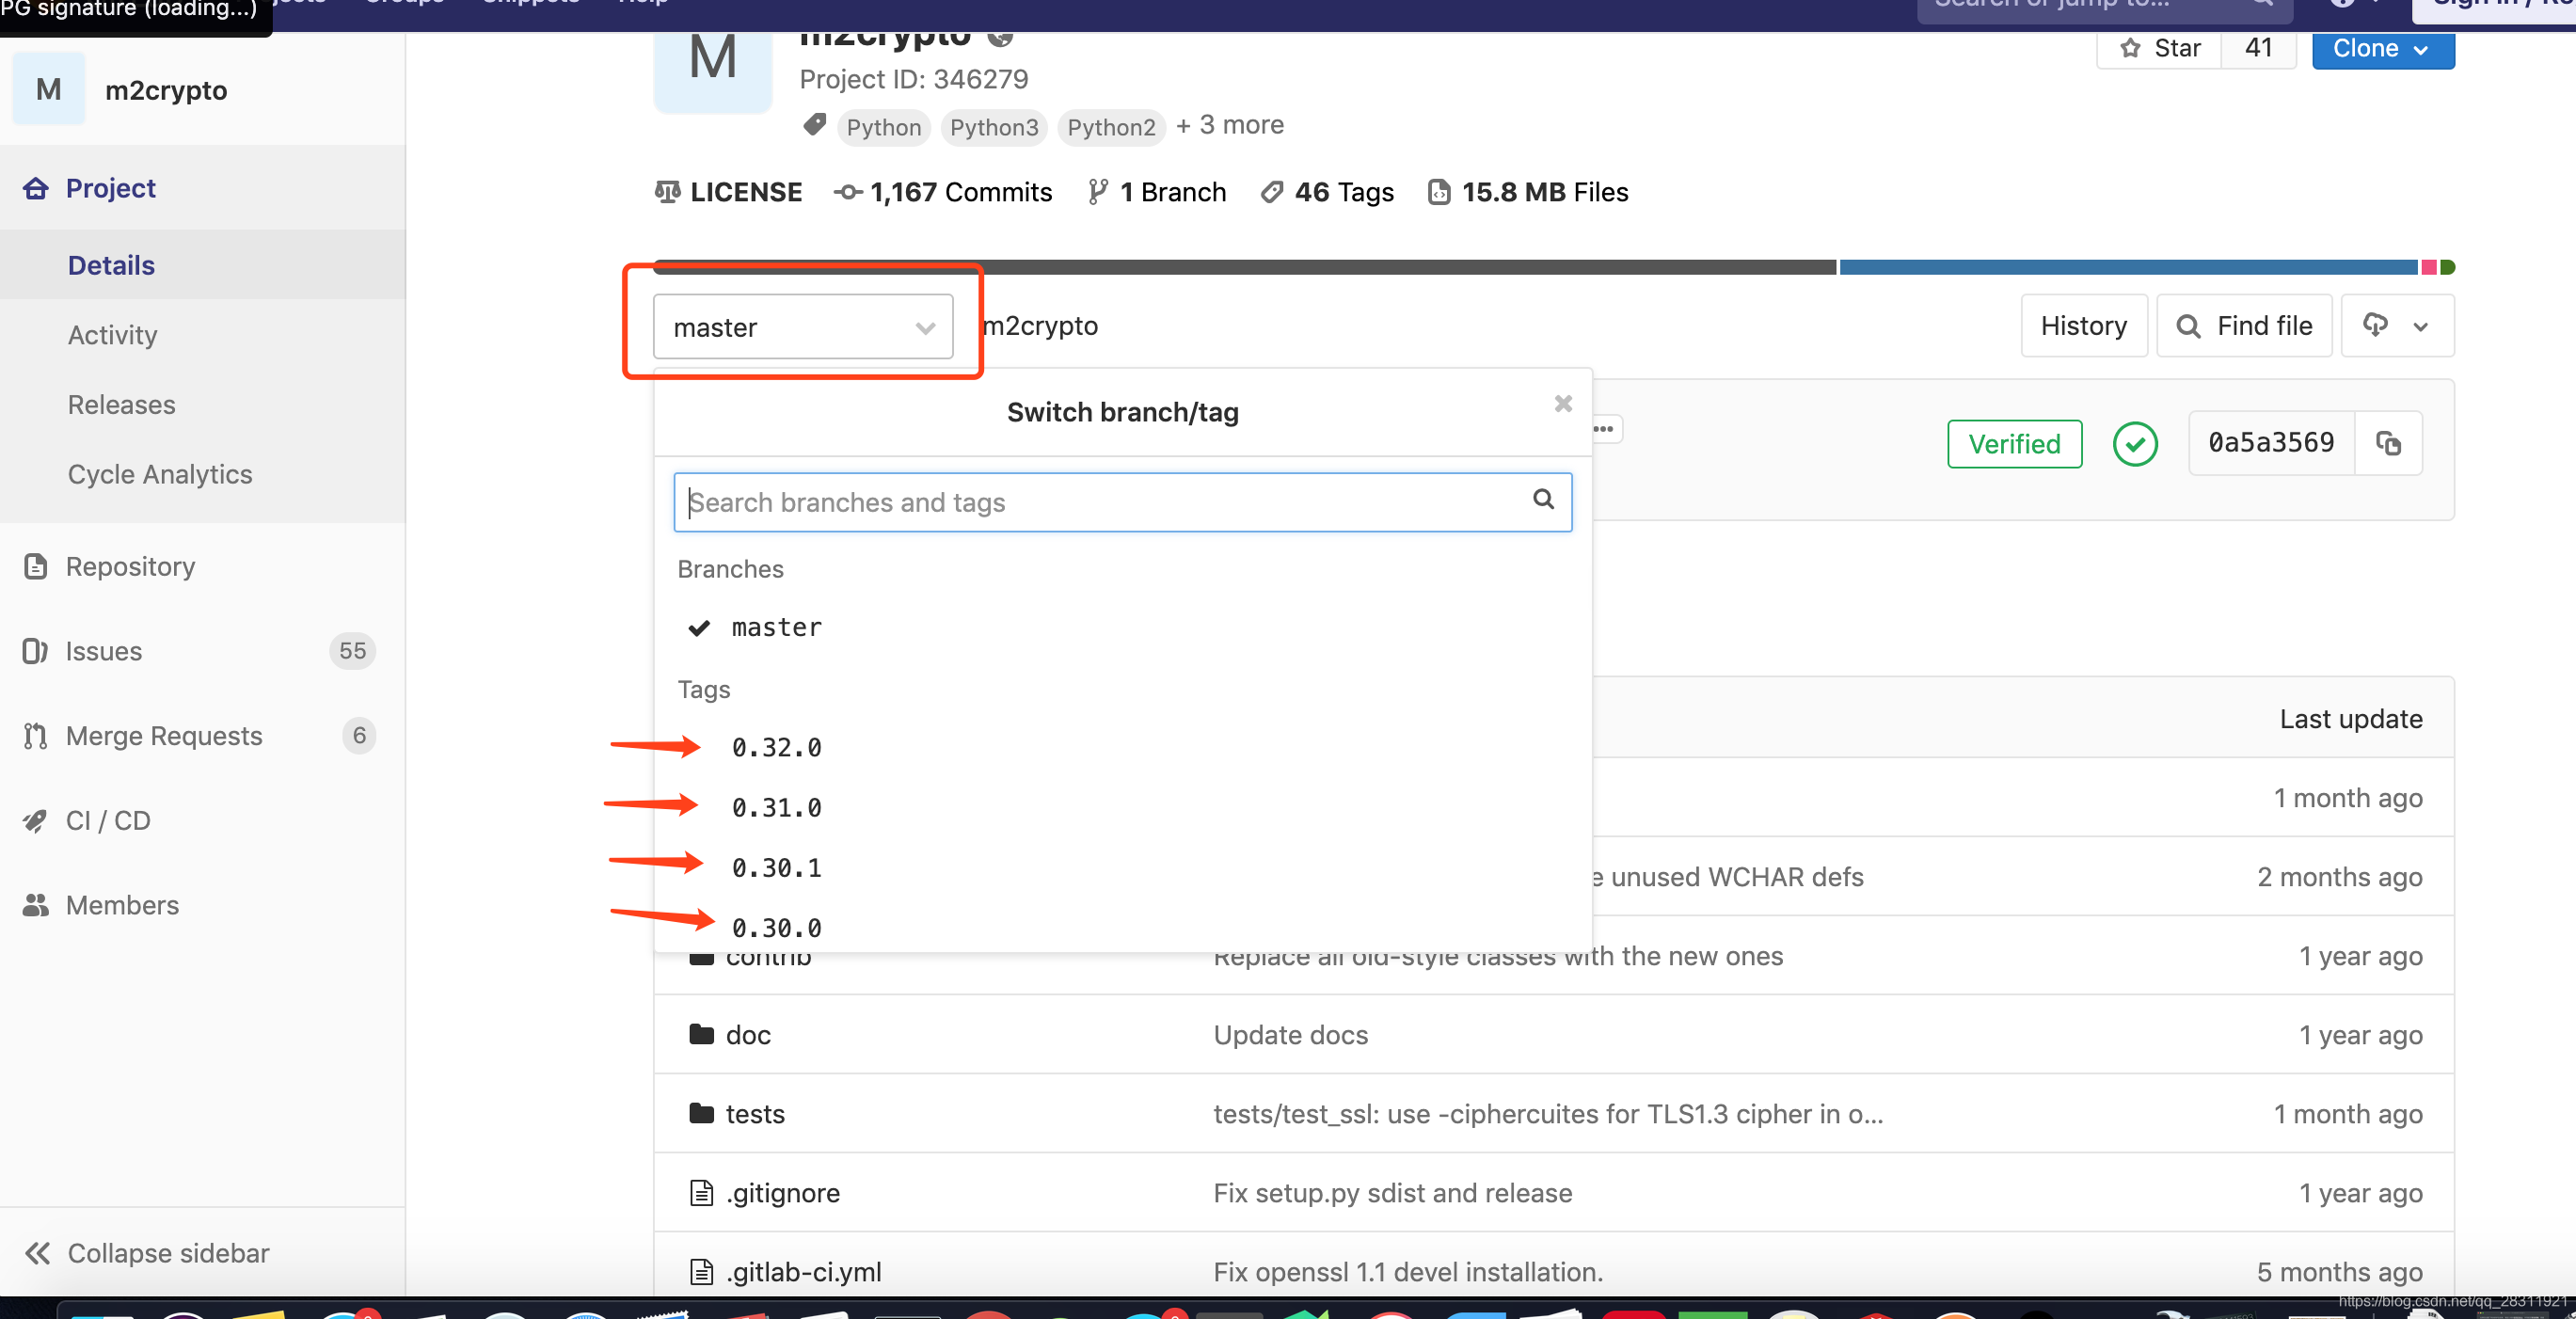
Task: Click the Python2 topic tag
Action: (1111, 127)
